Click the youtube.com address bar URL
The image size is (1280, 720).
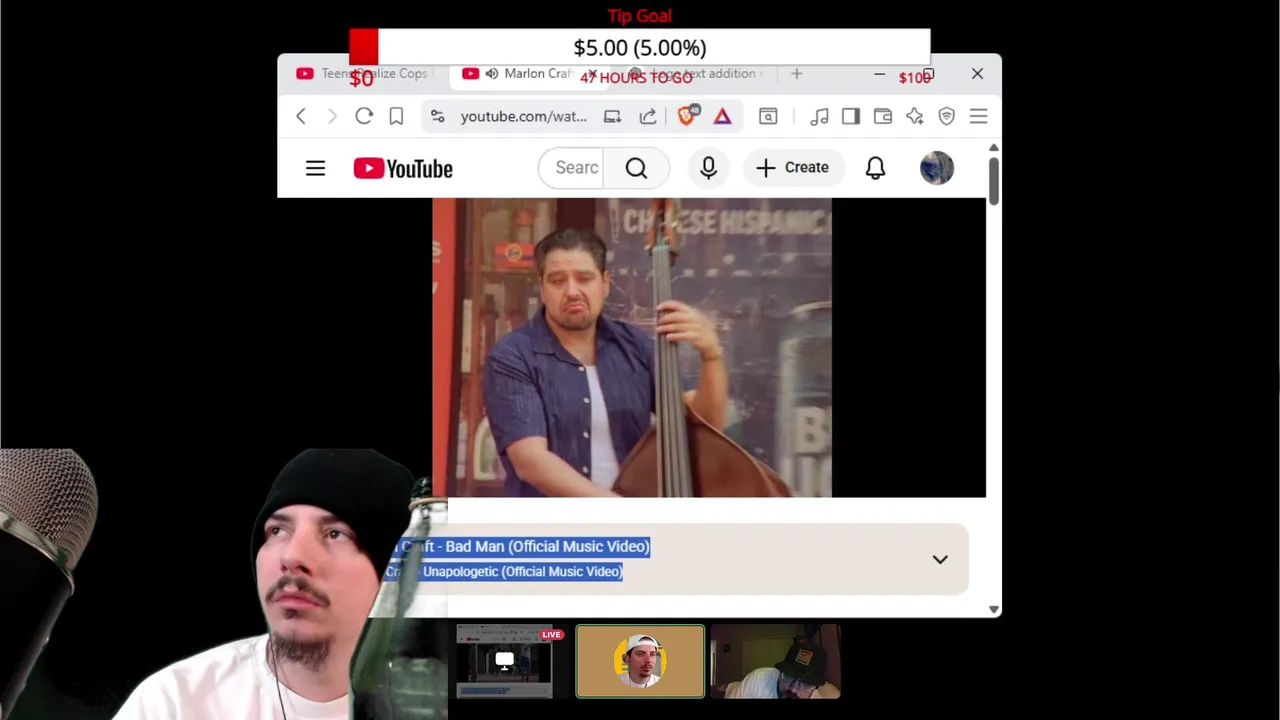(524, 117)
